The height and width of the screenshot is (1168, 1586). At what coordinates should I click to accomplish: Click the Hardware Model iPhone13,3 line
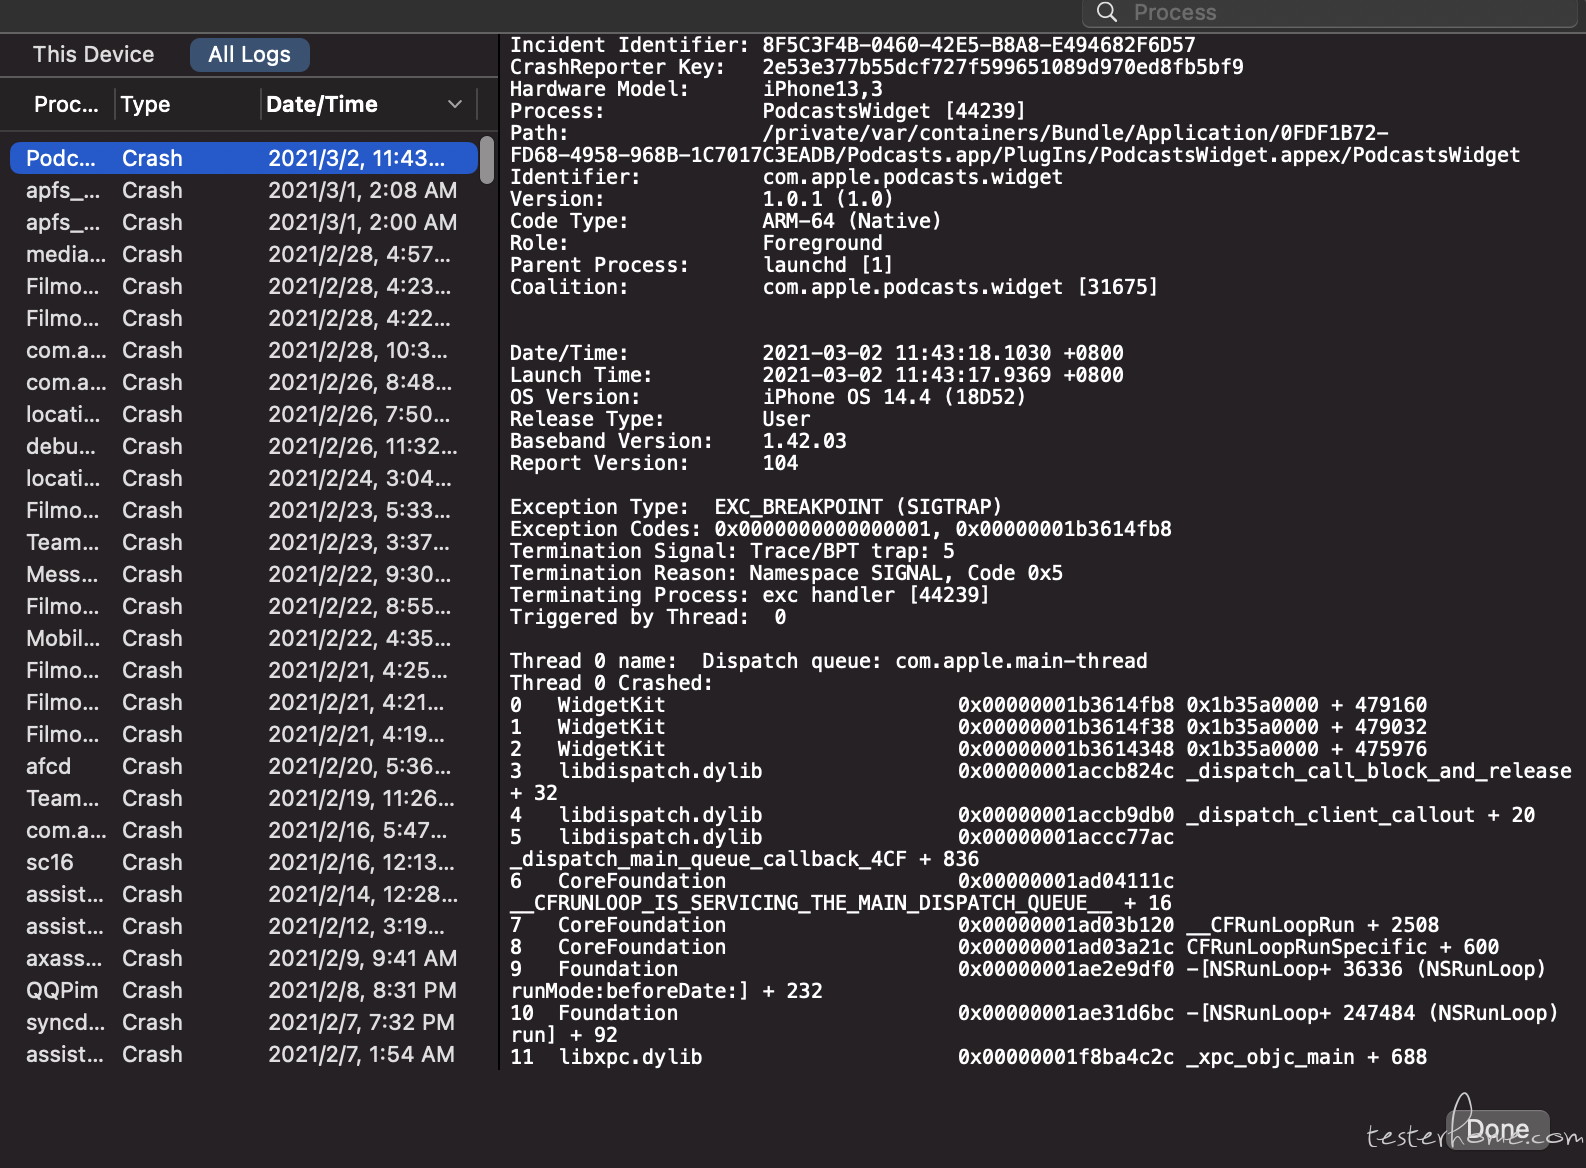click(x=696, y=89)
